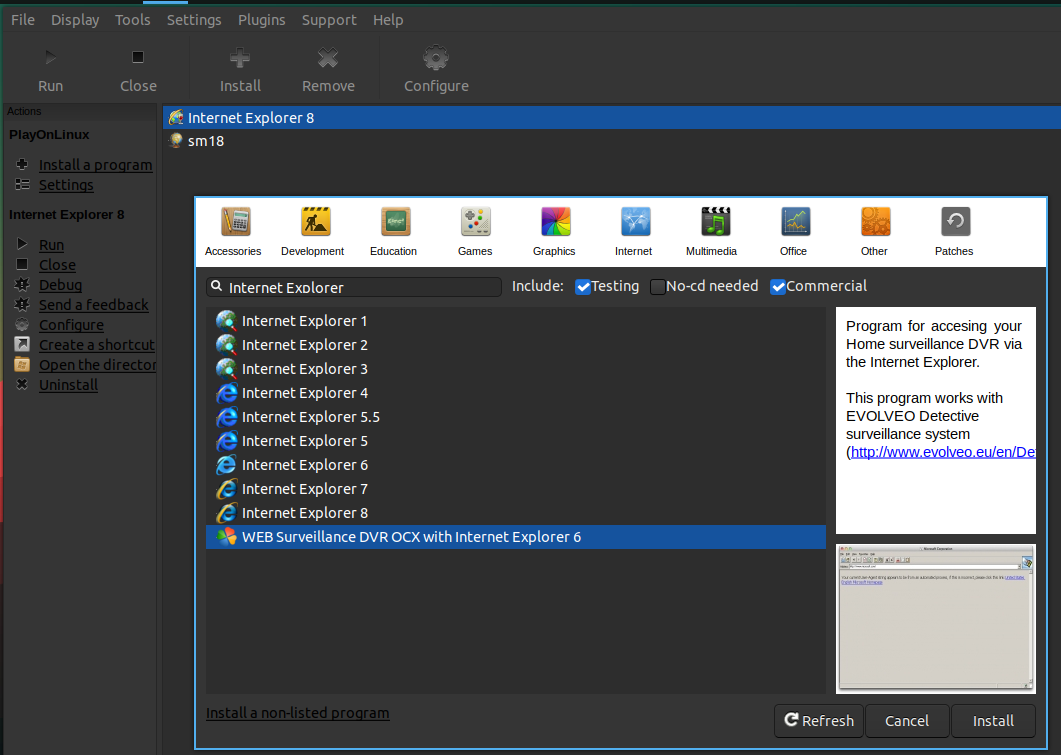1061x755 pixels.
Task: Open the Plugins menu
Action: pyautogui.click(x=261, y=20)
